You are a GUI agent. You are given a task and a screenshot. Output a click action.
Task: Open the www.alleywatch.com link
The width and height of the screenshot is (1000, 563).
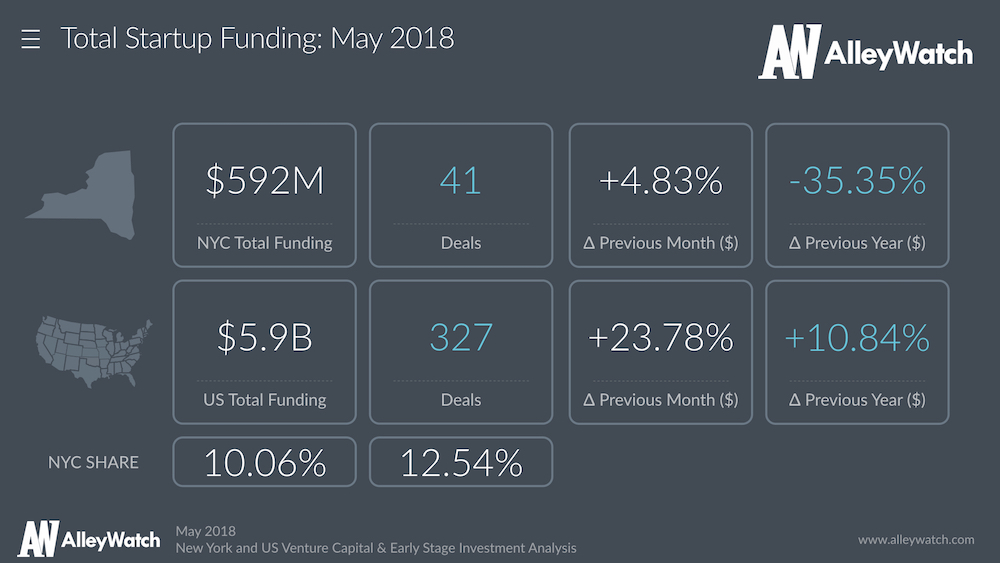pyautogui.click(x=916, y=539)
